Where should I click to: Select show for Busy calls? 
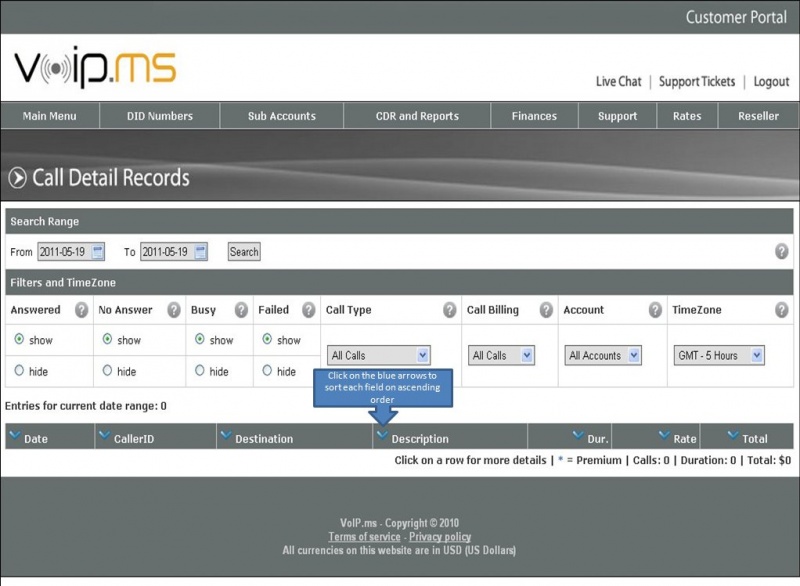click(x=199, y=339)
